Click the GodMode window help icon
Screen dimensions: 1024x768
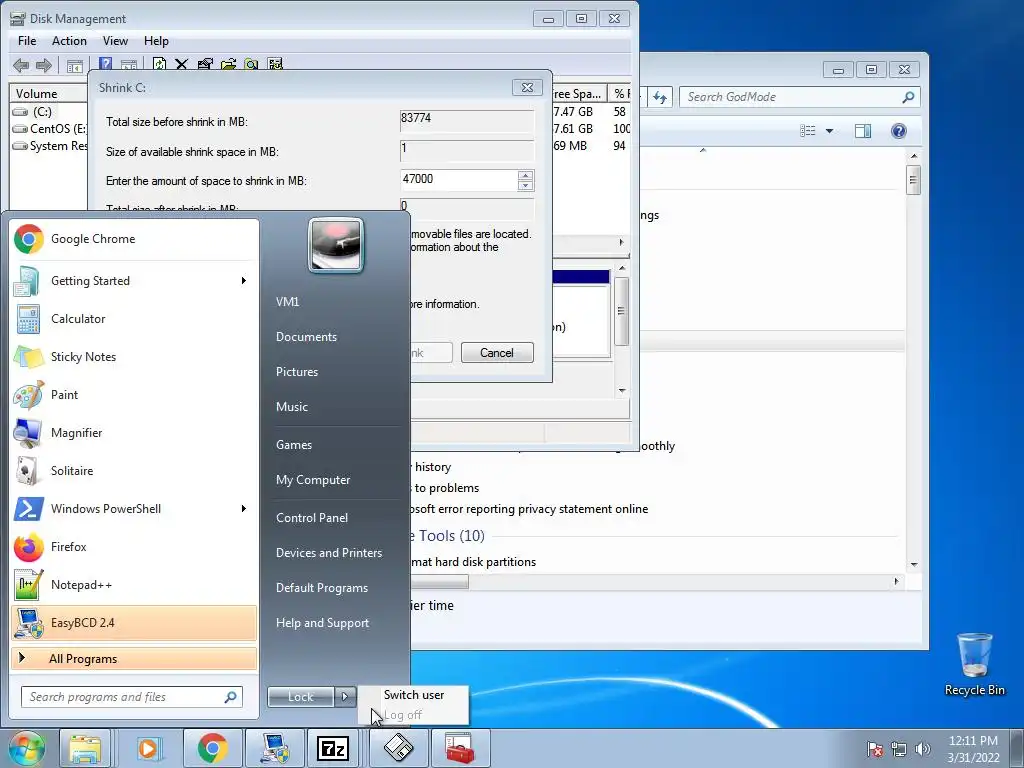899,131
